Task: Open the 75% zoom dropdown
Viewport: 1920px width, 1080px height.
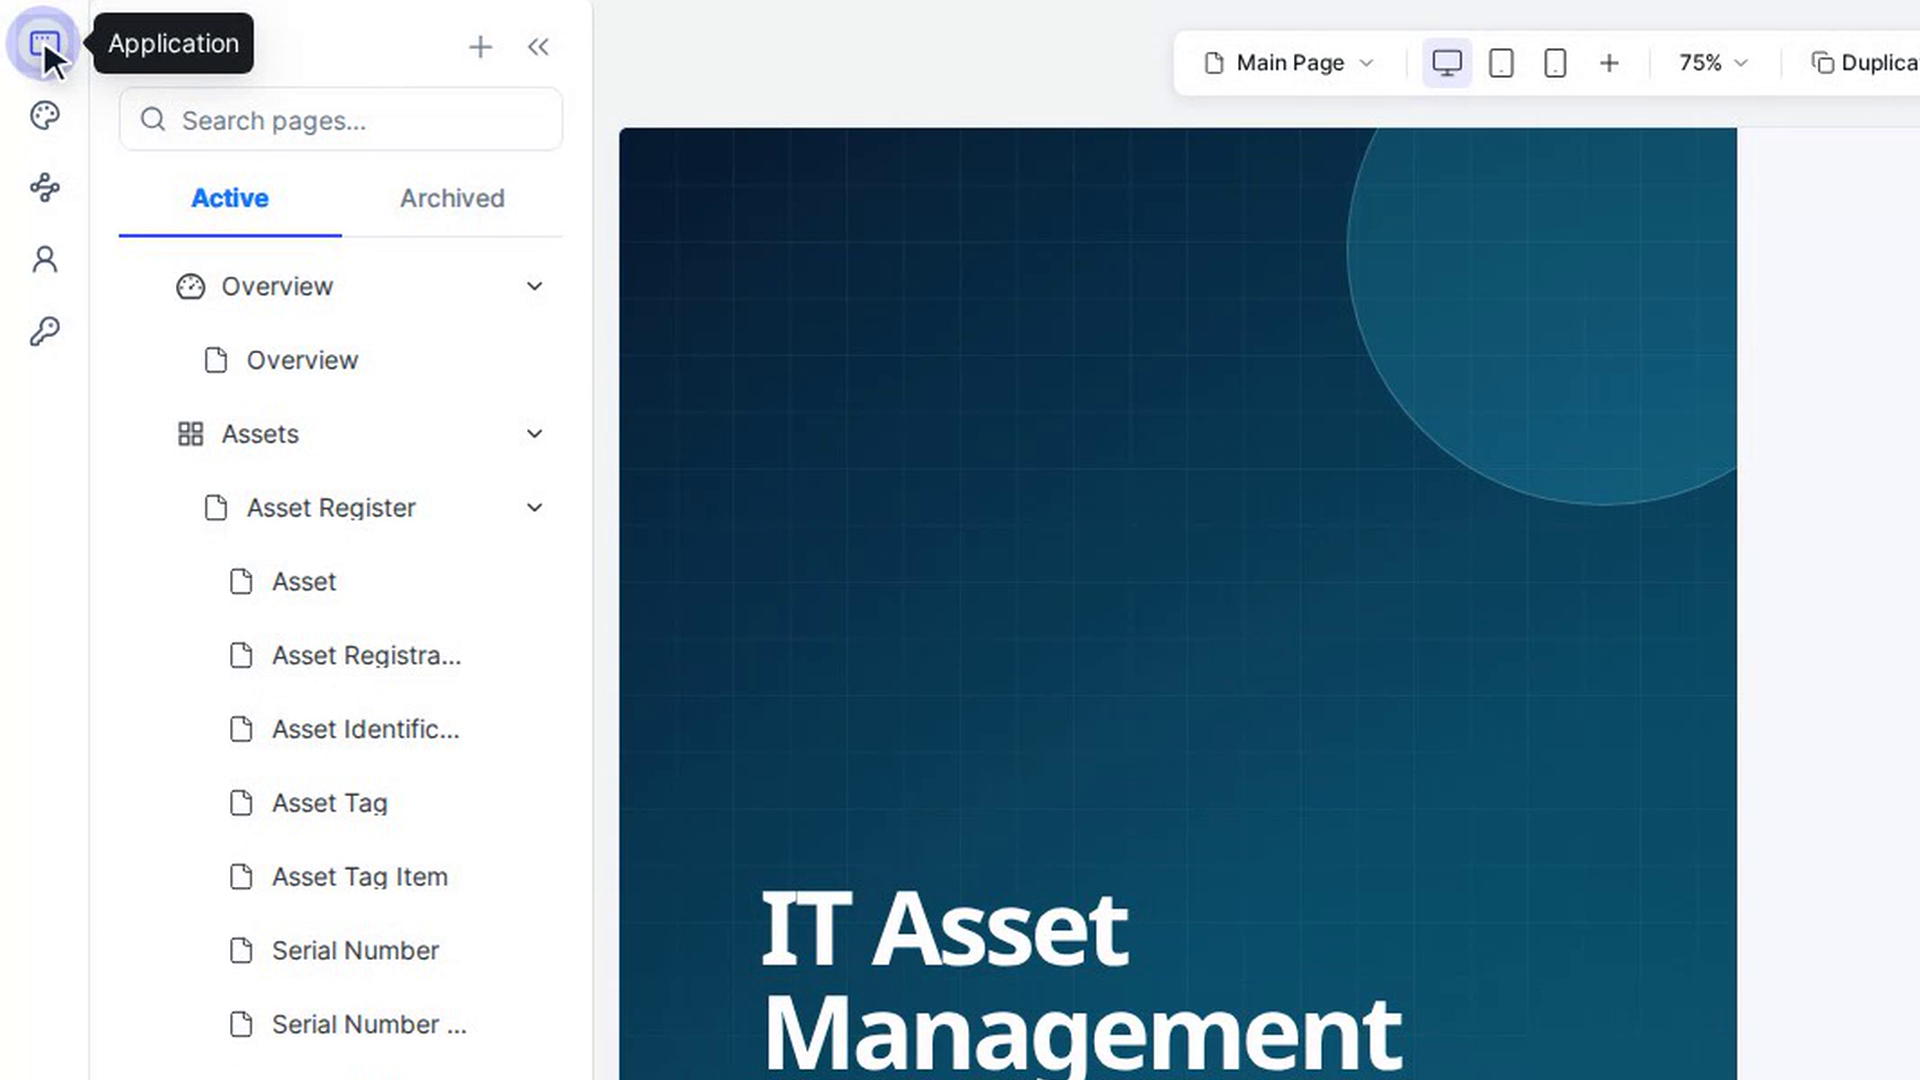Action: (x=1712, y=63)
